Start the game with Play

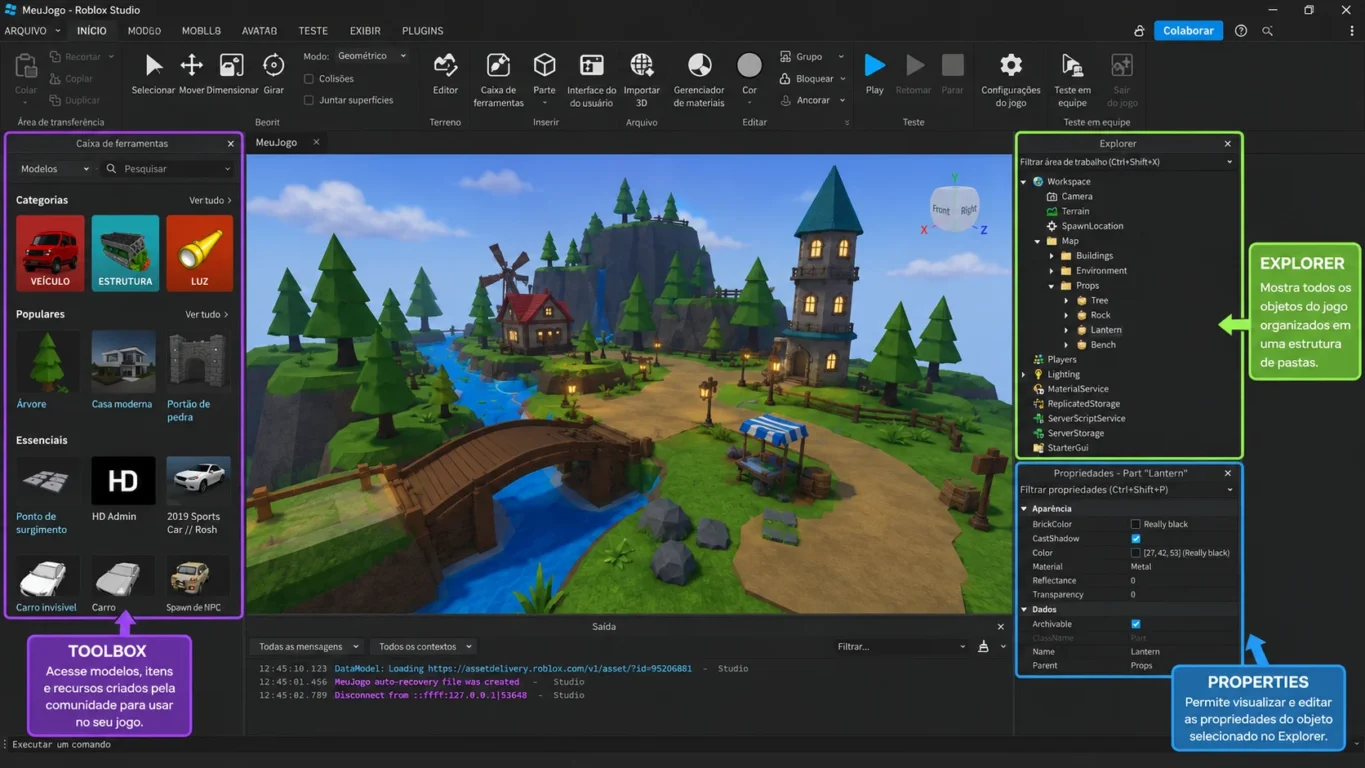pos(874,74)
